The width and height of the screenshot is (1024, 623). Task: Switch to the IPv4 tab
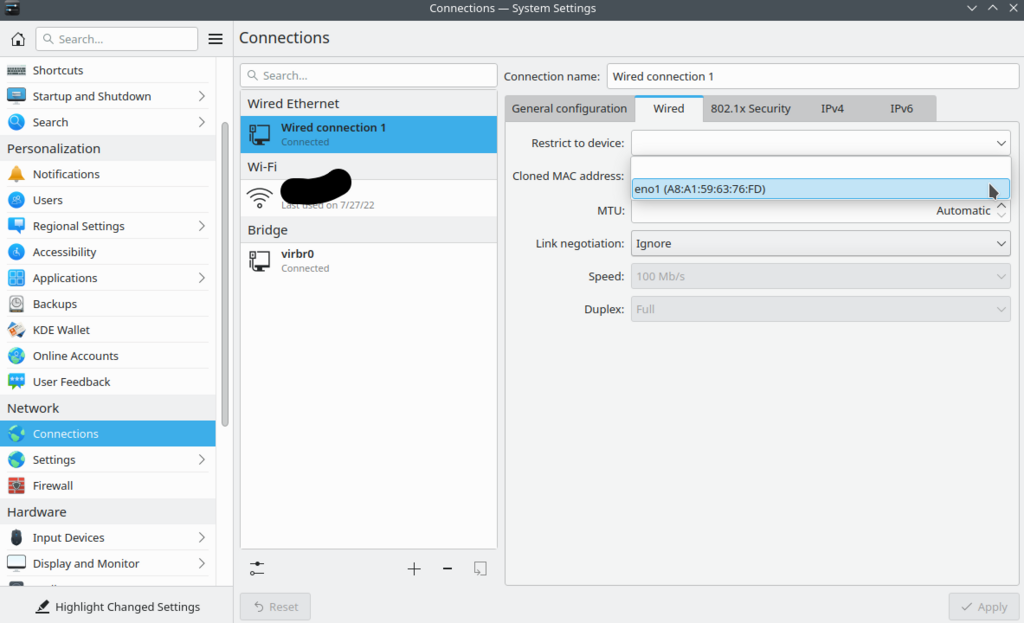(832, 108)
